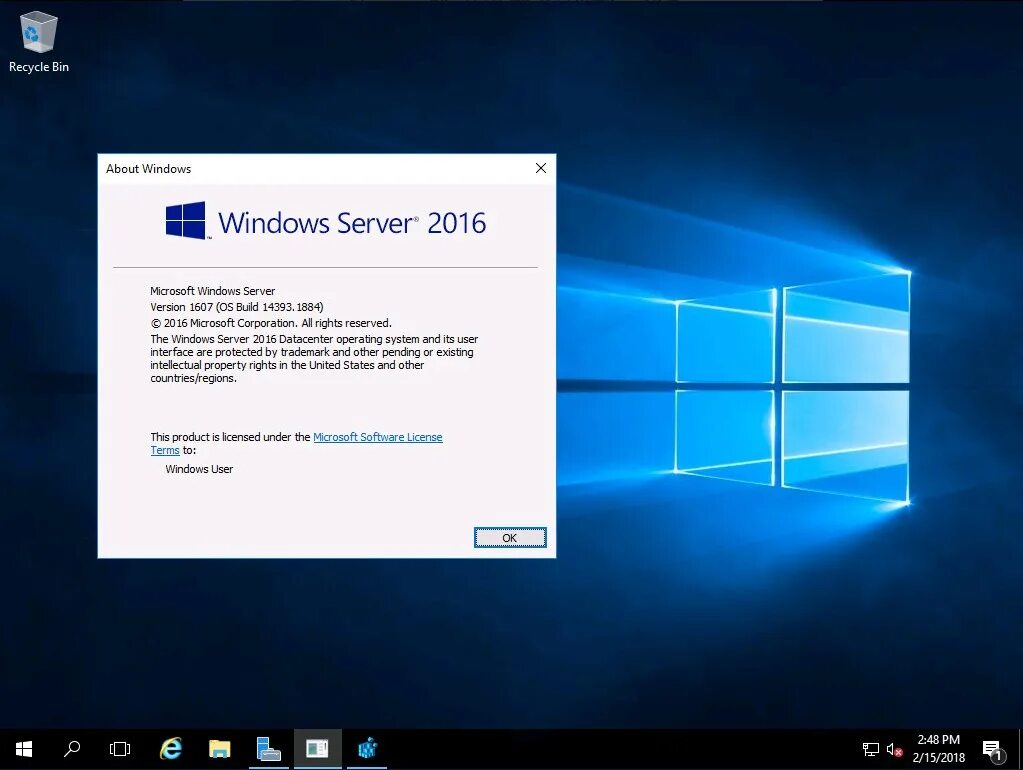1023x770 pixels.
Task: Click the muted volume tray icon
Action: pos(894,750)
